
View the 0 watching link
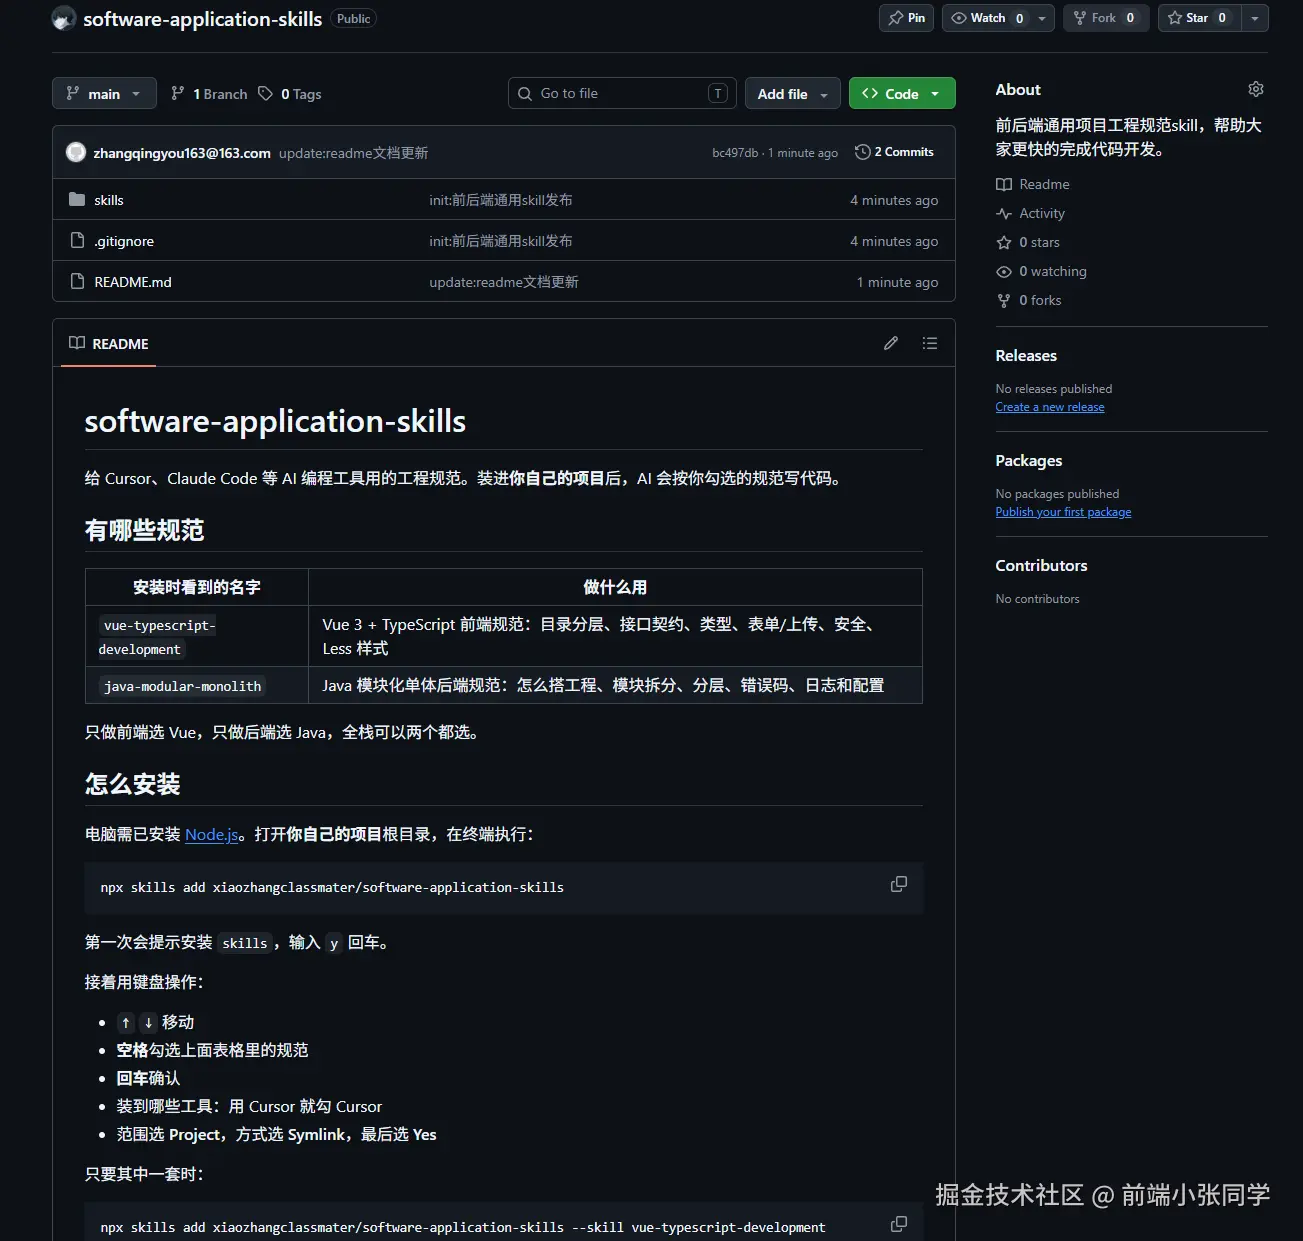pos(1041,271)
